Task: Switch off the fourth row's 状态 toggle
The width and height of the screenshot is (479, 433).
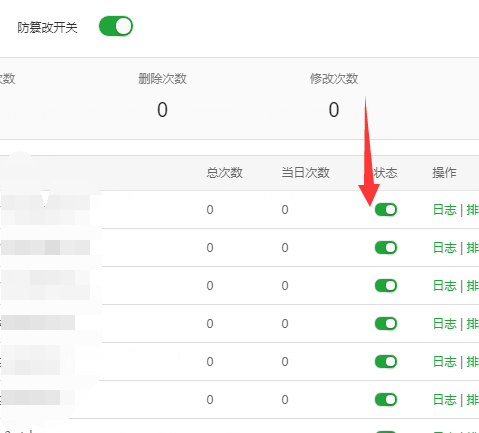Action: (x=386, y=323)
